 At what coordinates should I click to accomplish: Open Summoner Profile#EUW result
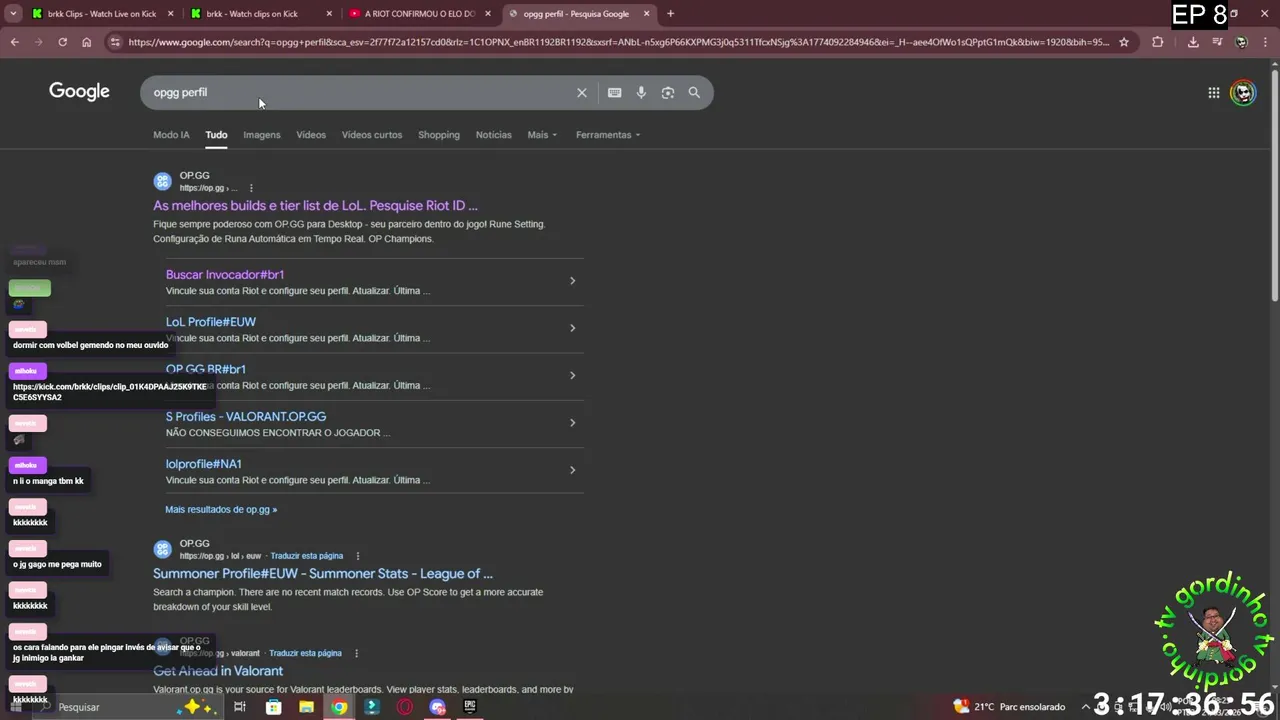(323, 574)
